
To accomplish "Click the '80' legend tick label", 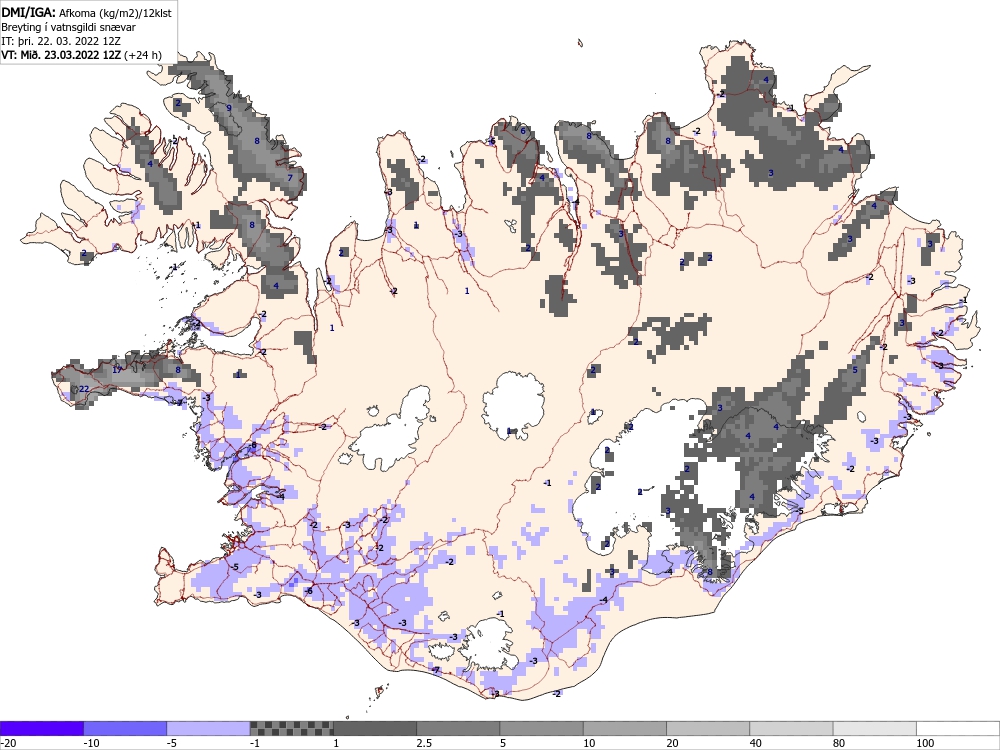I will (x=840, y=743).
